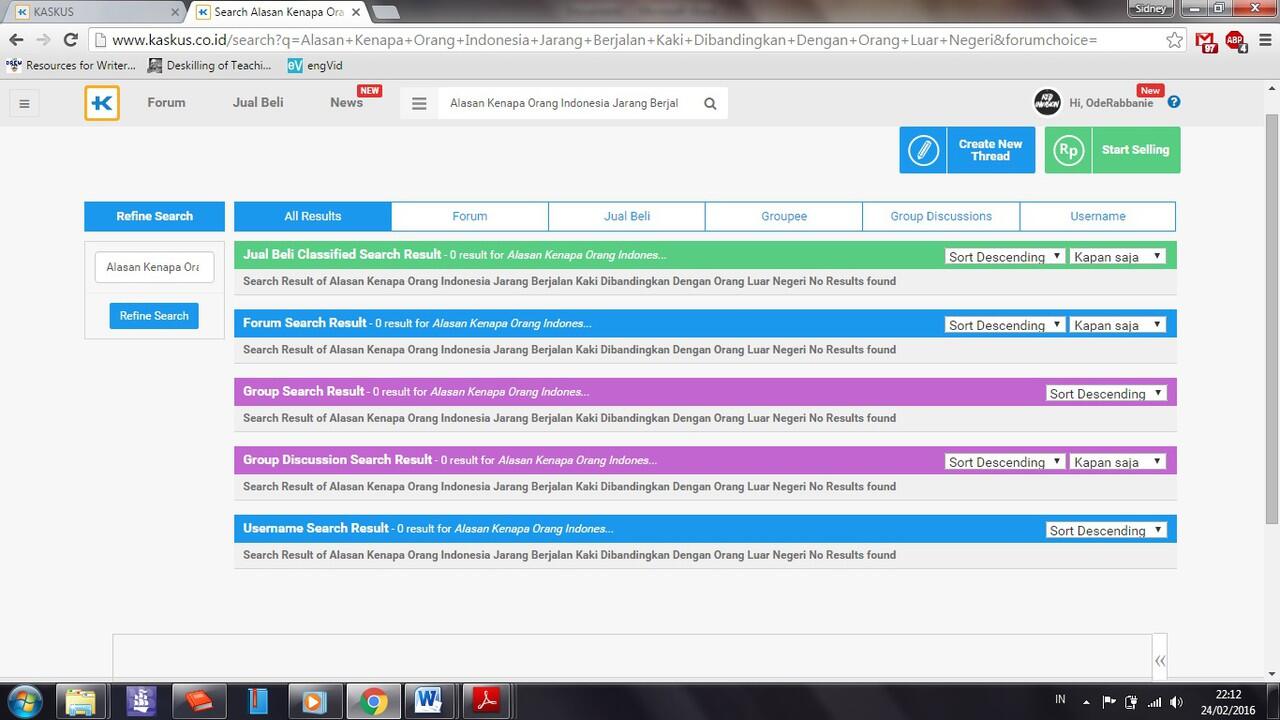Click the volume speaker tray icon

coord(1176,702)
